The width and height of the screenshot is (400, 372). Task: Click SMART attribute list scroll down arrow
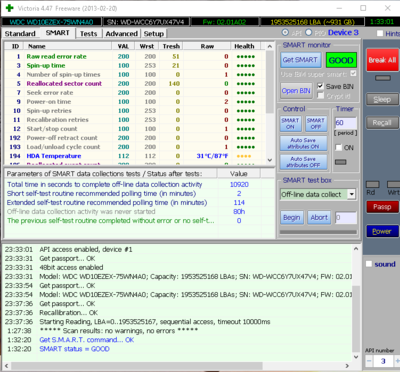270,160
